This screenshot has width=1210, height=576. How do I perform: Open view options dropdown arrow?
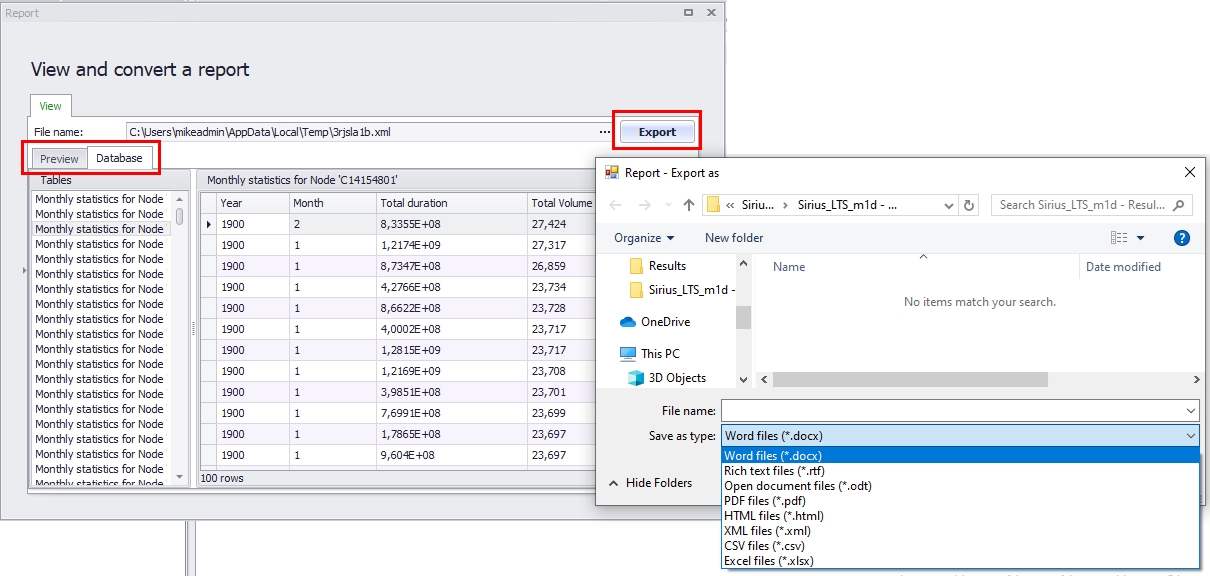click(1141, 238)
